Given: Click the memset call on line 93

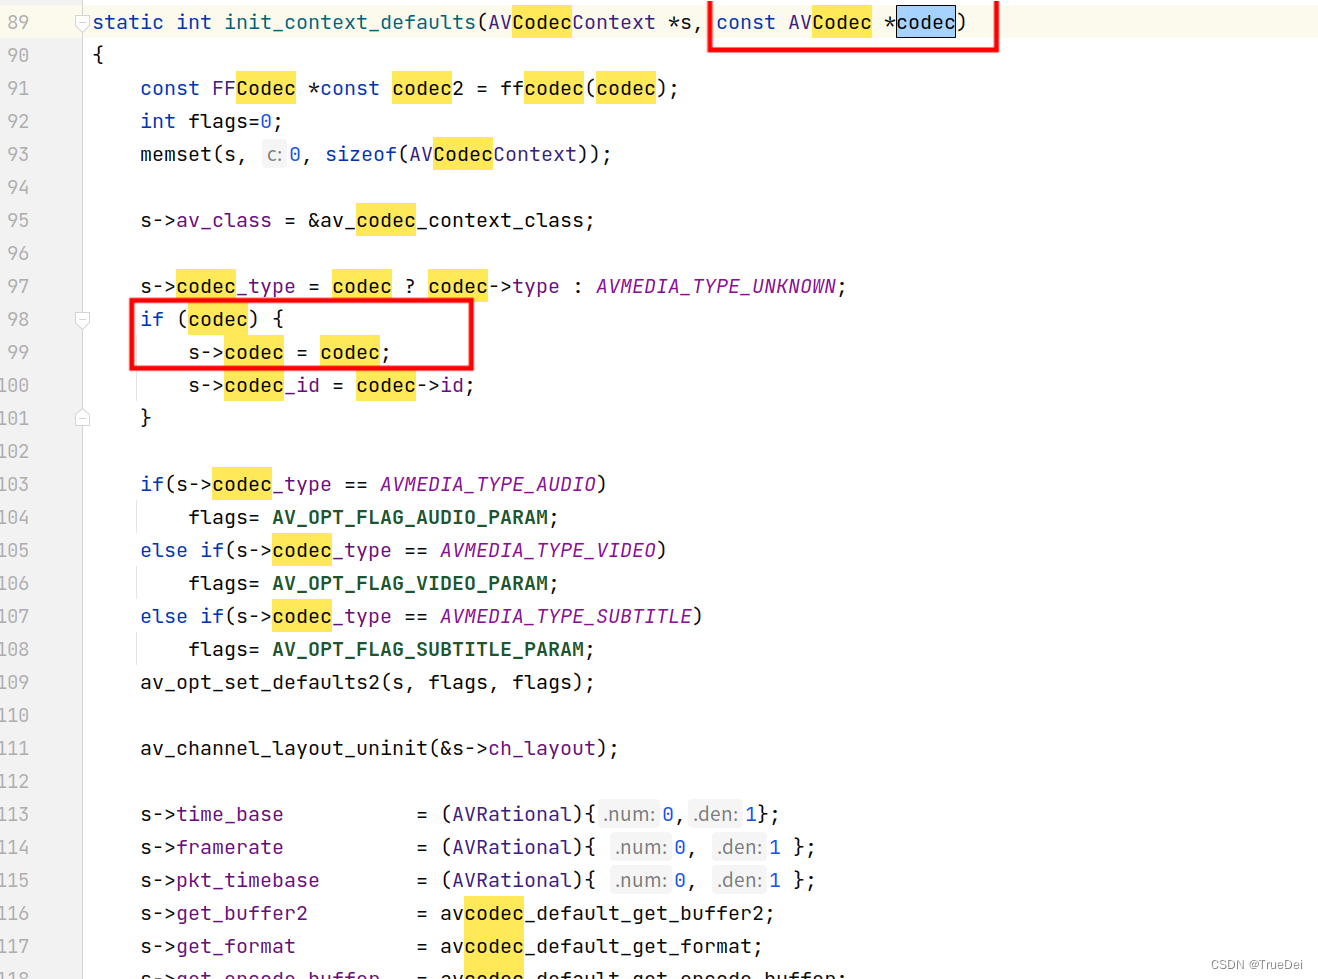Looking at the screenshot, I should [x=176, y=154].
